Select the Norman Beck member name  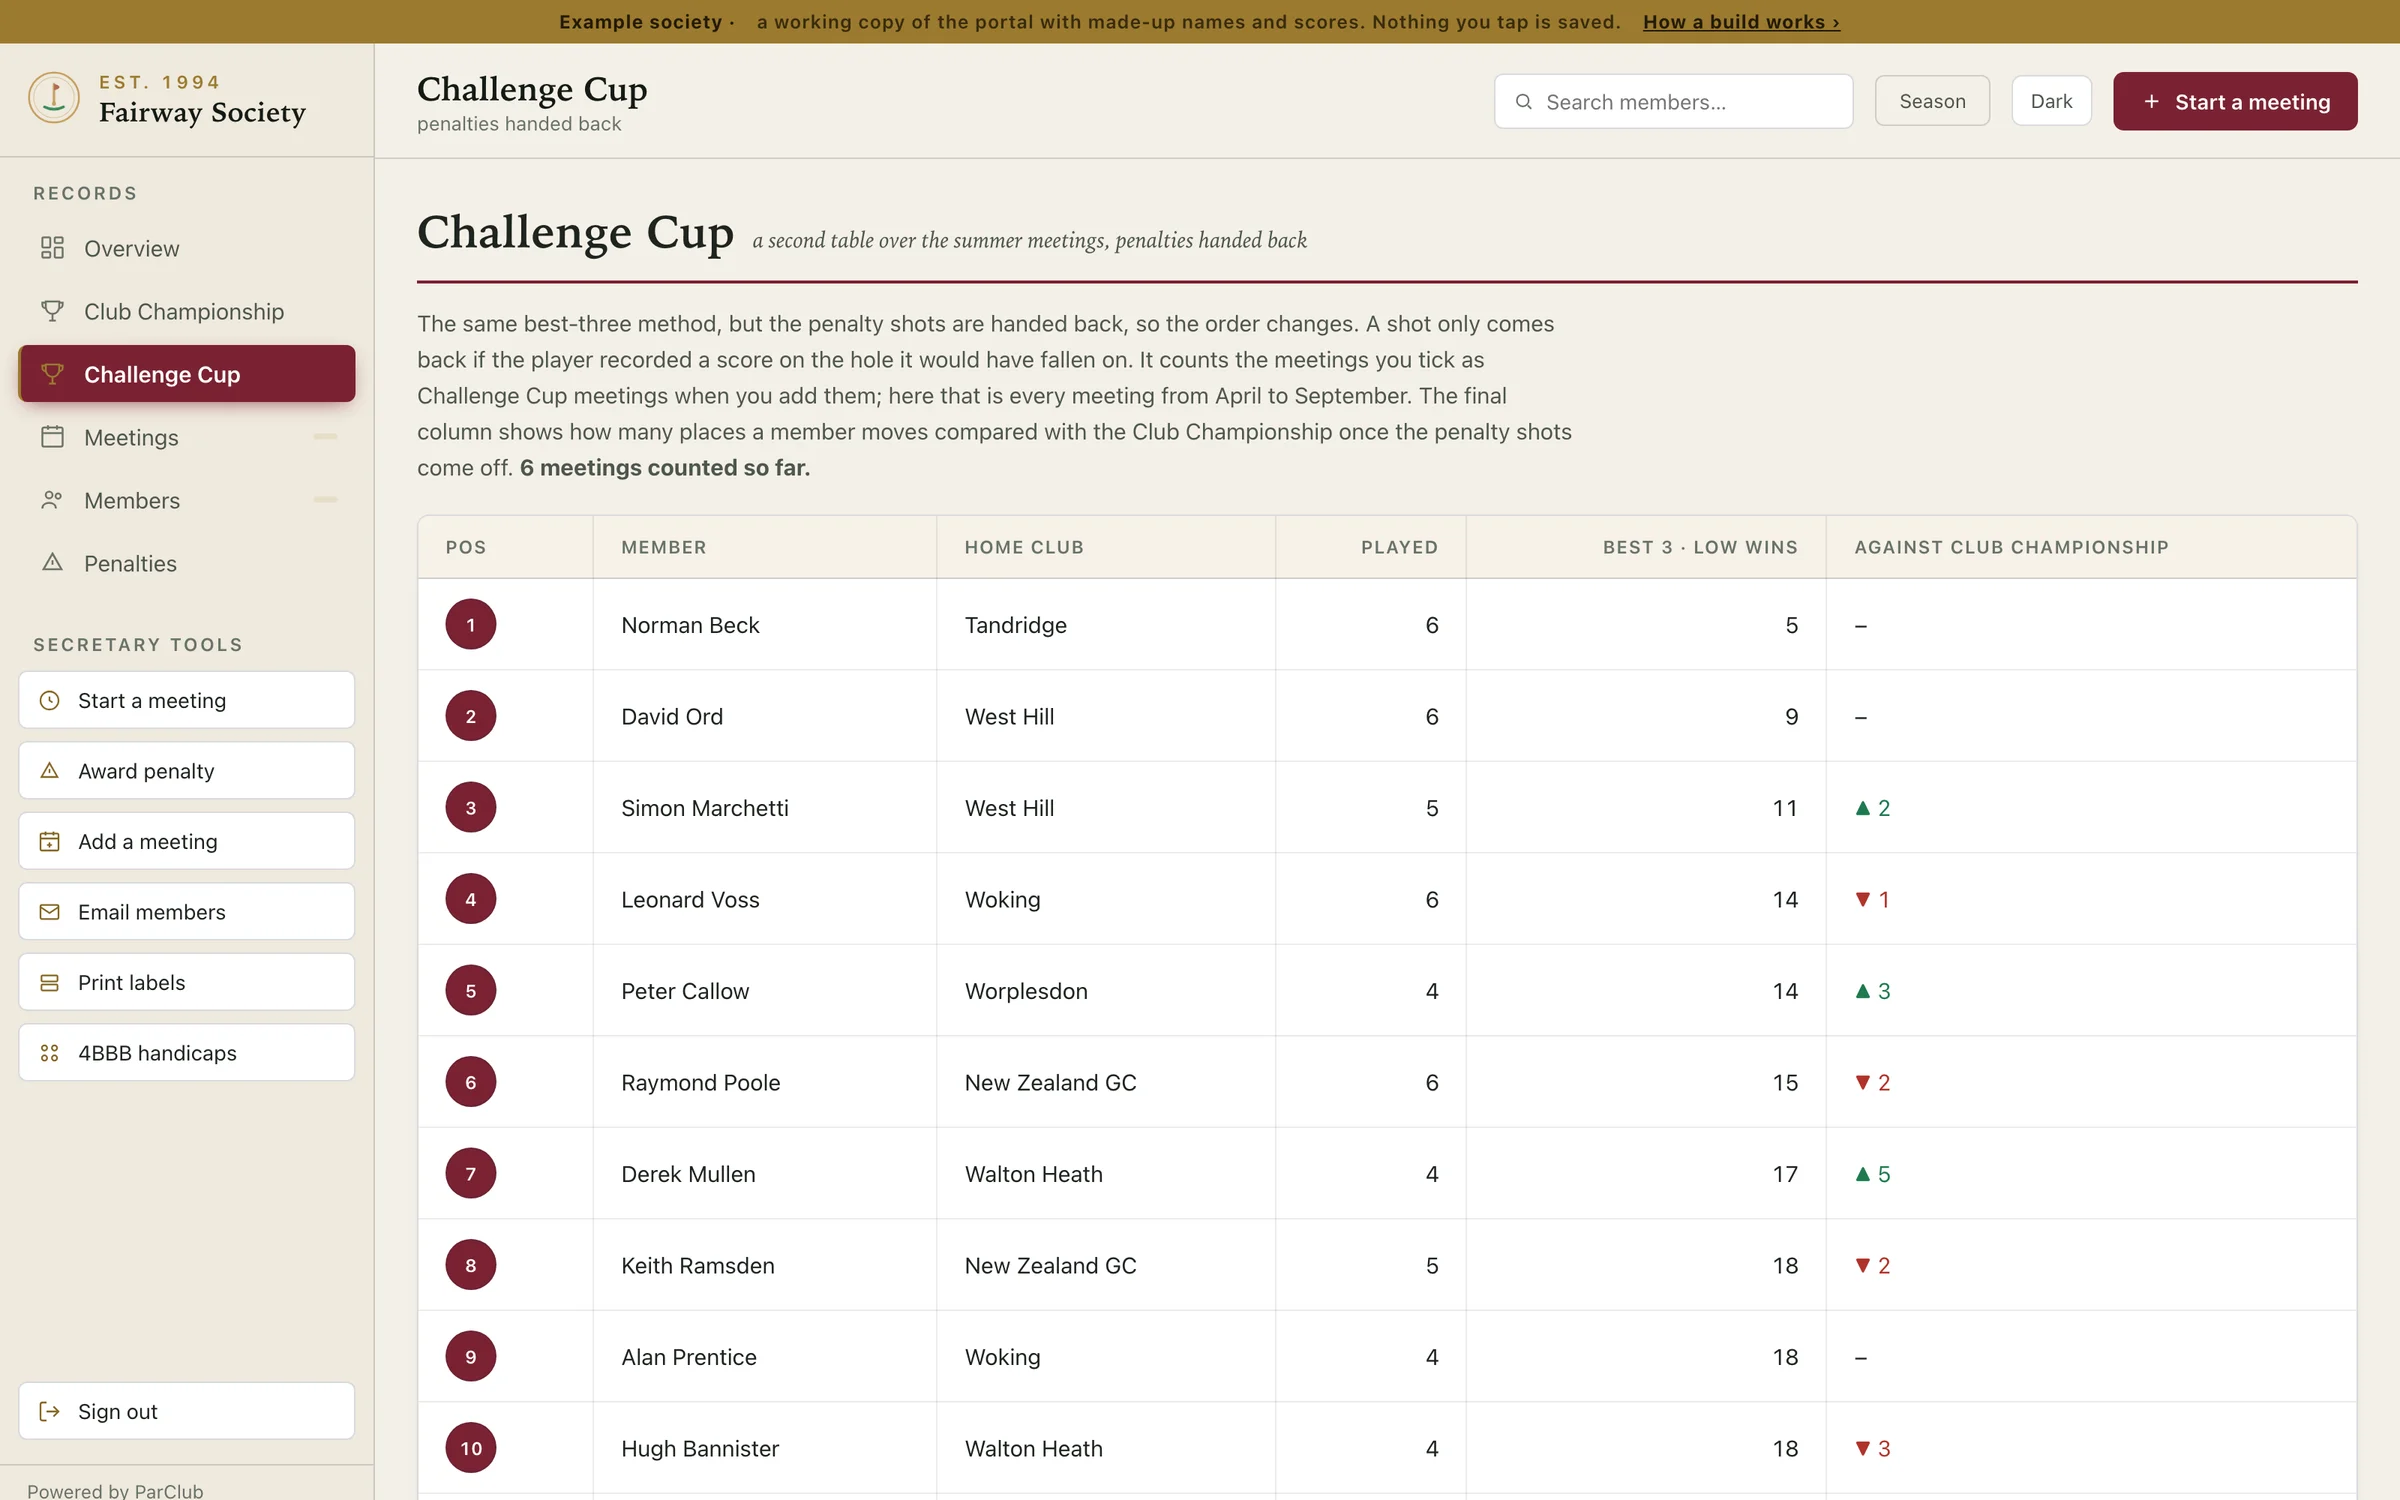(690, 625)
